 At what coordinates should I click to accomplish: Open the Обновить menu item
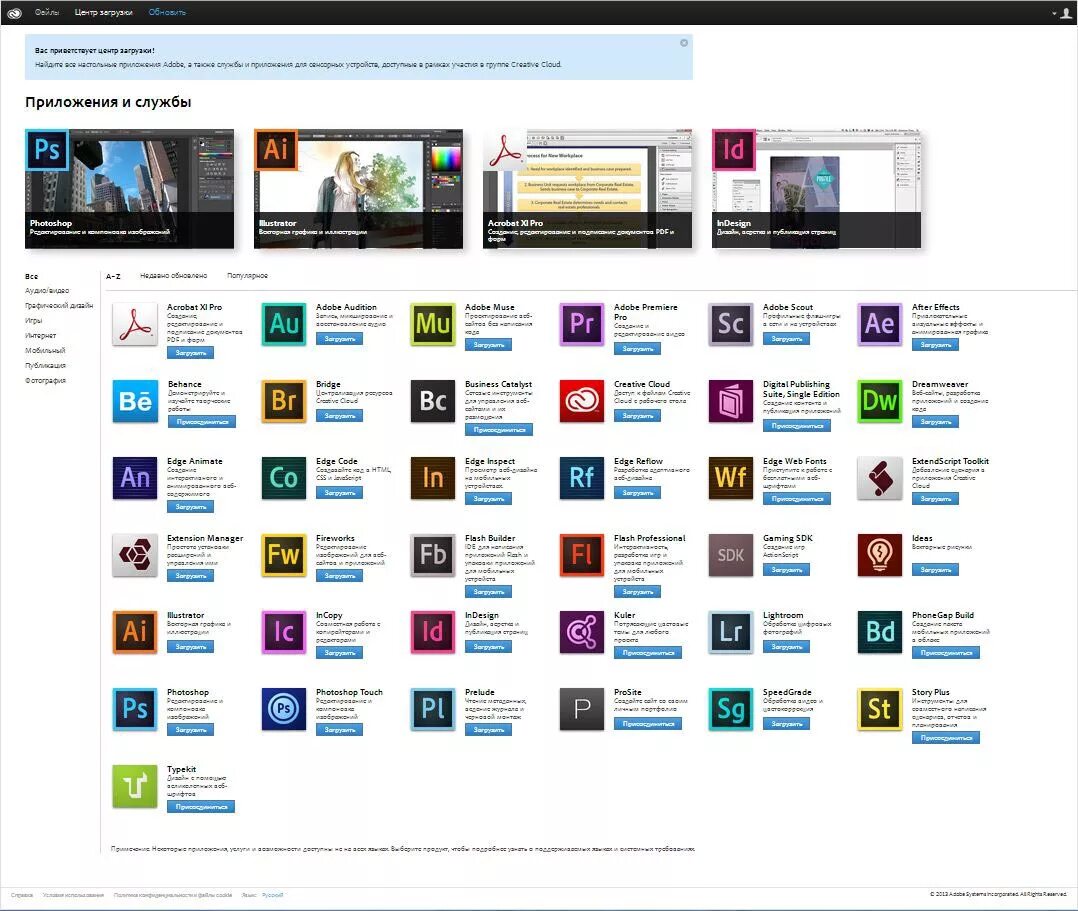tap(167, 12)
